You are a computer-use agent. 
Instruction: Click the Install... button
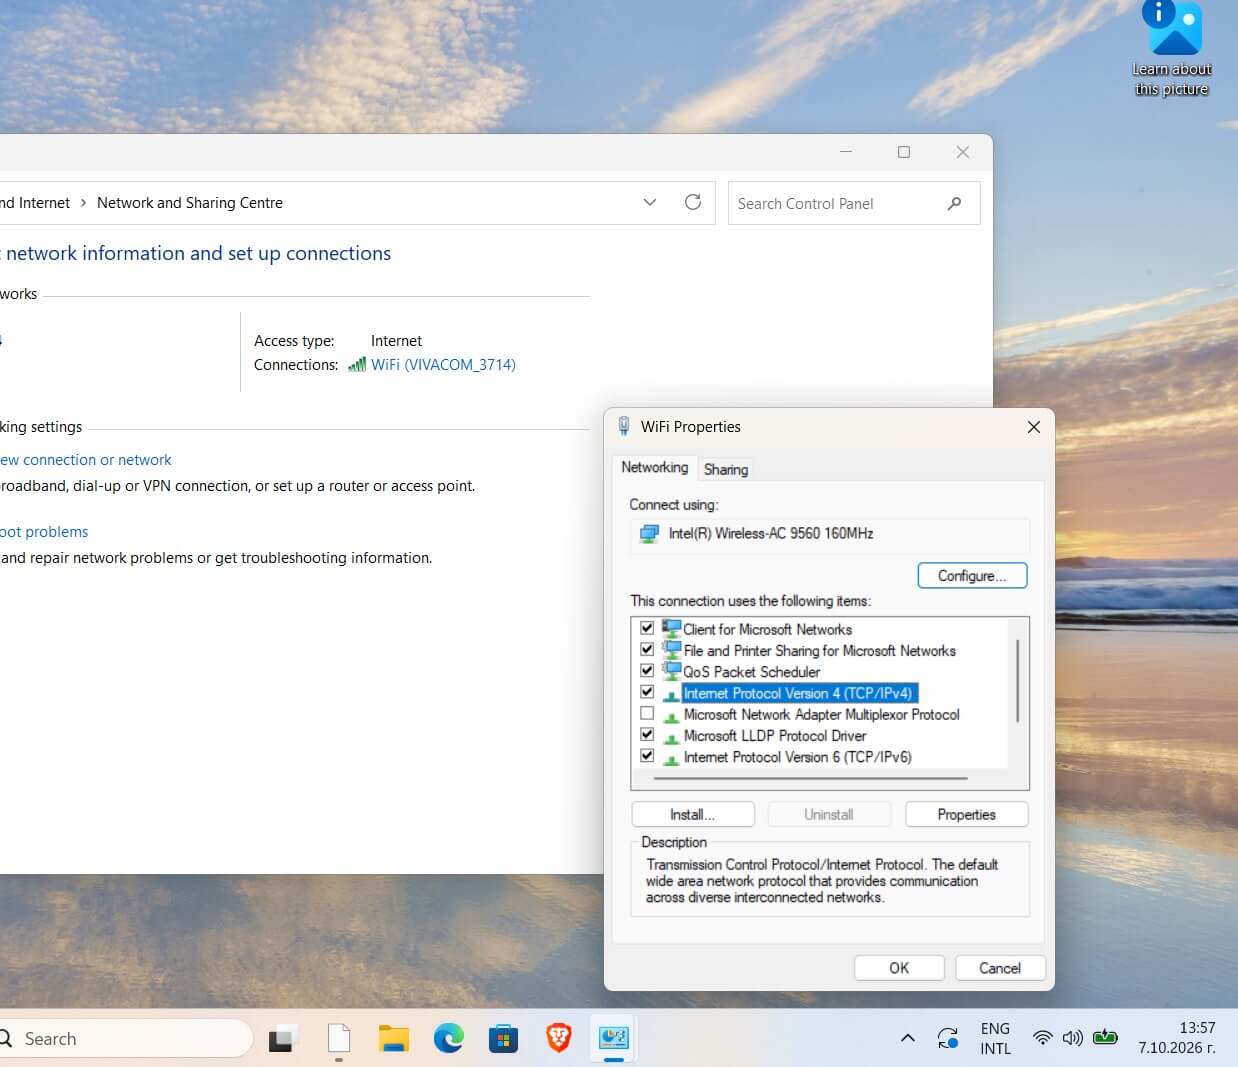[693, 814]
